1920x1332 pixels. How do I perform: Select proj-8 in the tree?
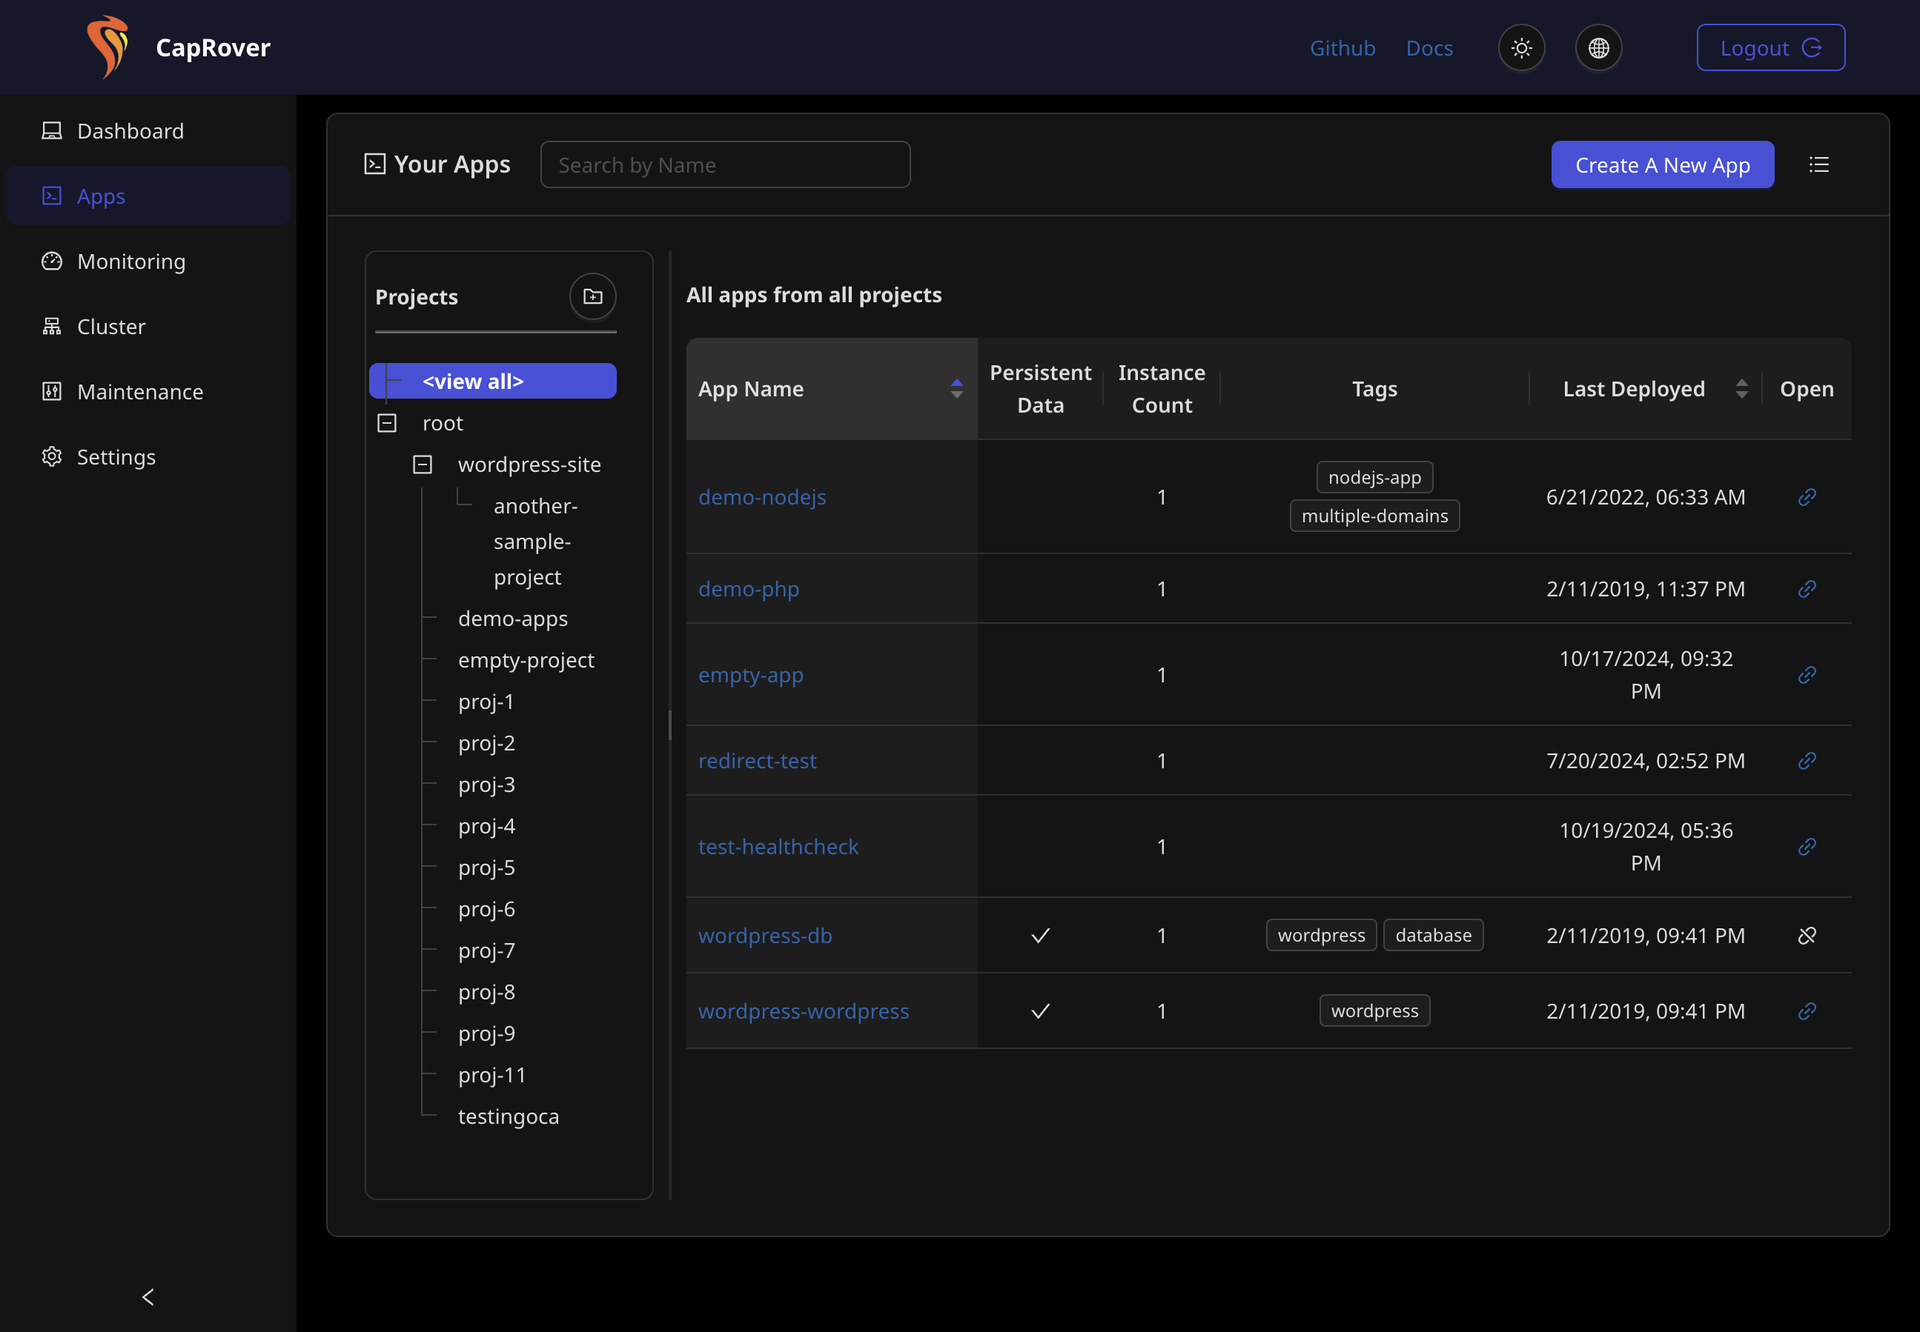coord(486,993)
